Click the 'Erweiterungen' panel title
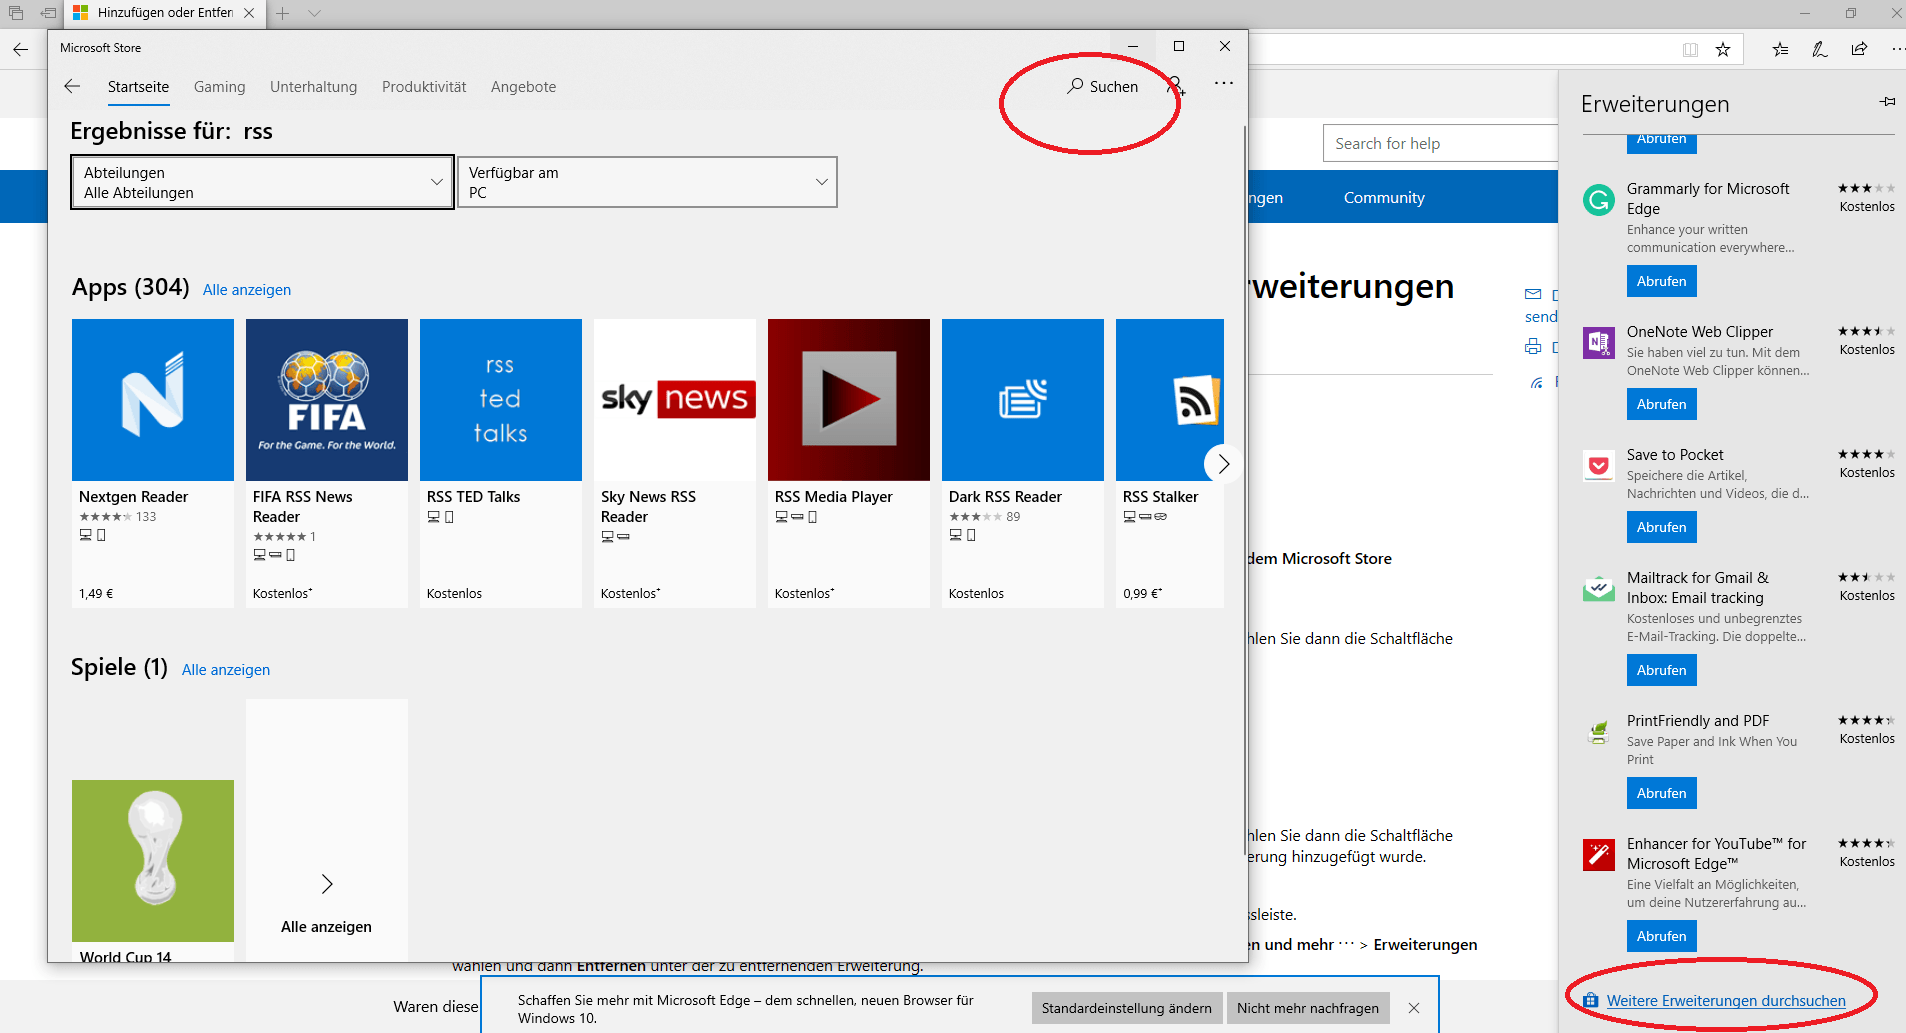This screenshot has width=1906, height=1033. (x=1655, y=104)
